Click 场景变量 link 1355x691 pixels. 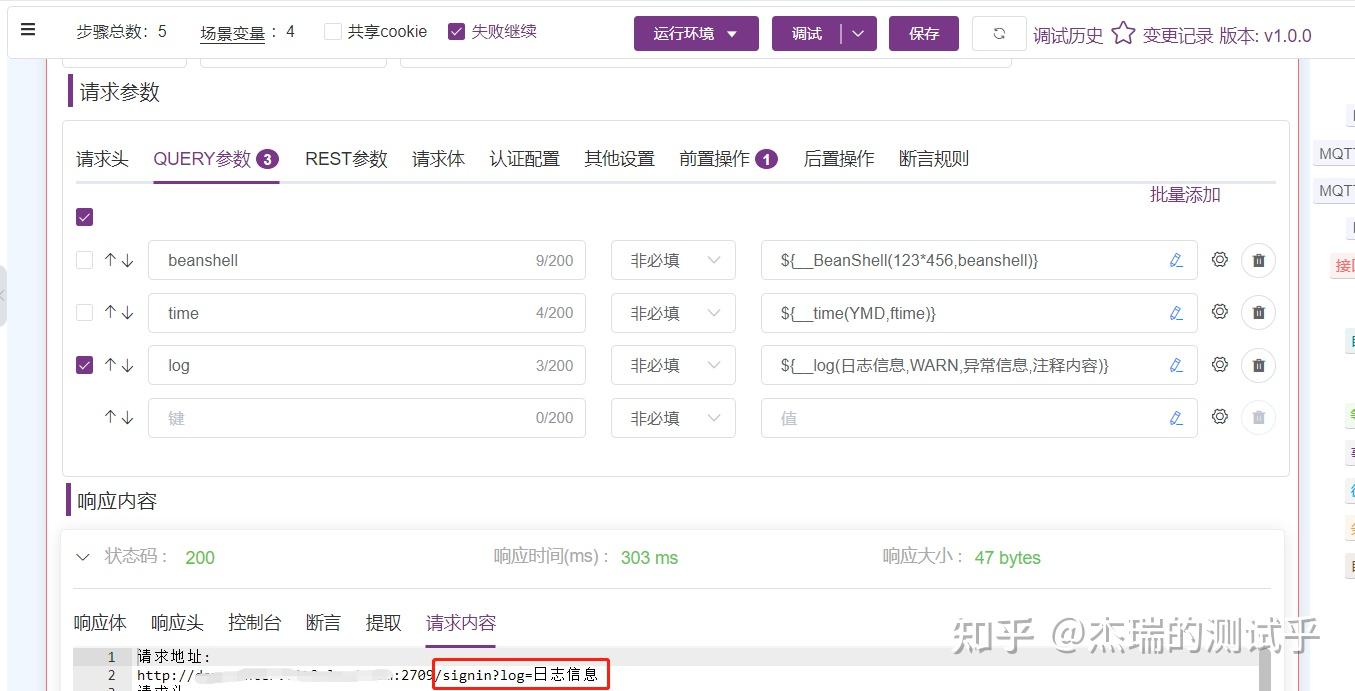pos(232,33)
